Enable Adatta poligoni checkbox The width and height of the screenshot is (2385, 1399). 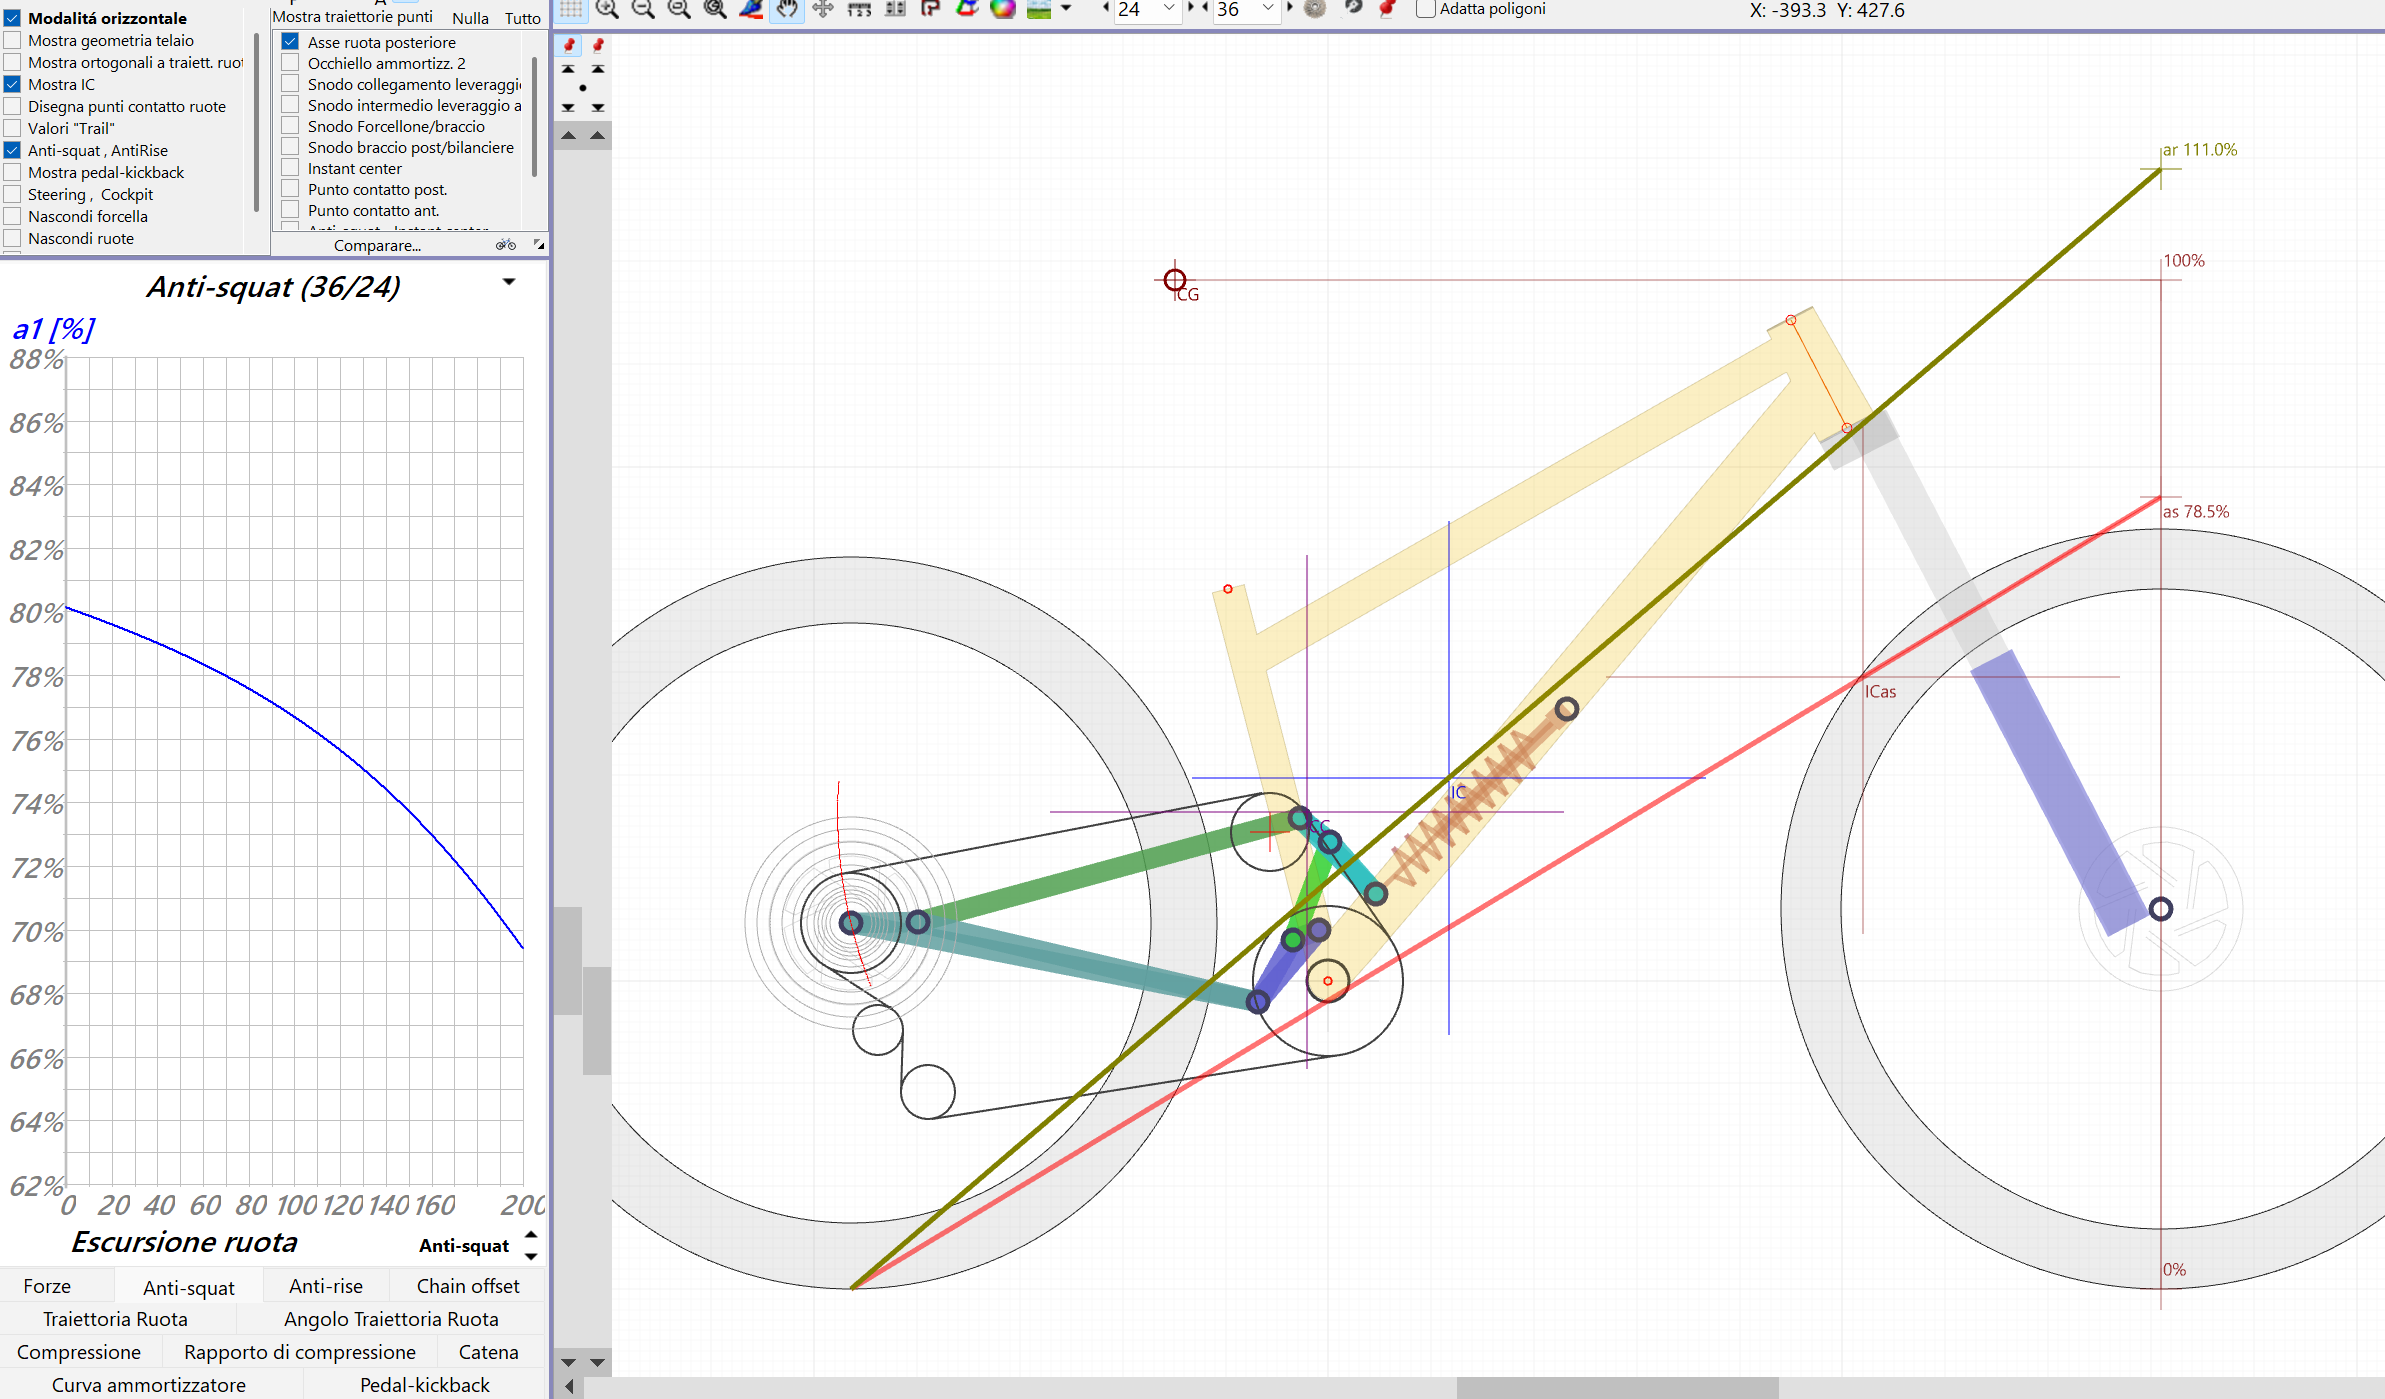1426,9
